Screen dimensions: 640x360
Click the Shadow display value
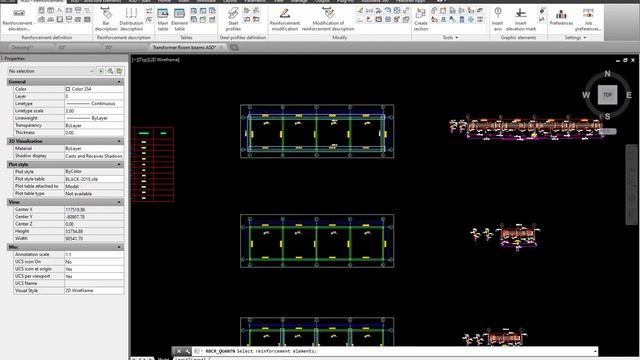(94, 156)
